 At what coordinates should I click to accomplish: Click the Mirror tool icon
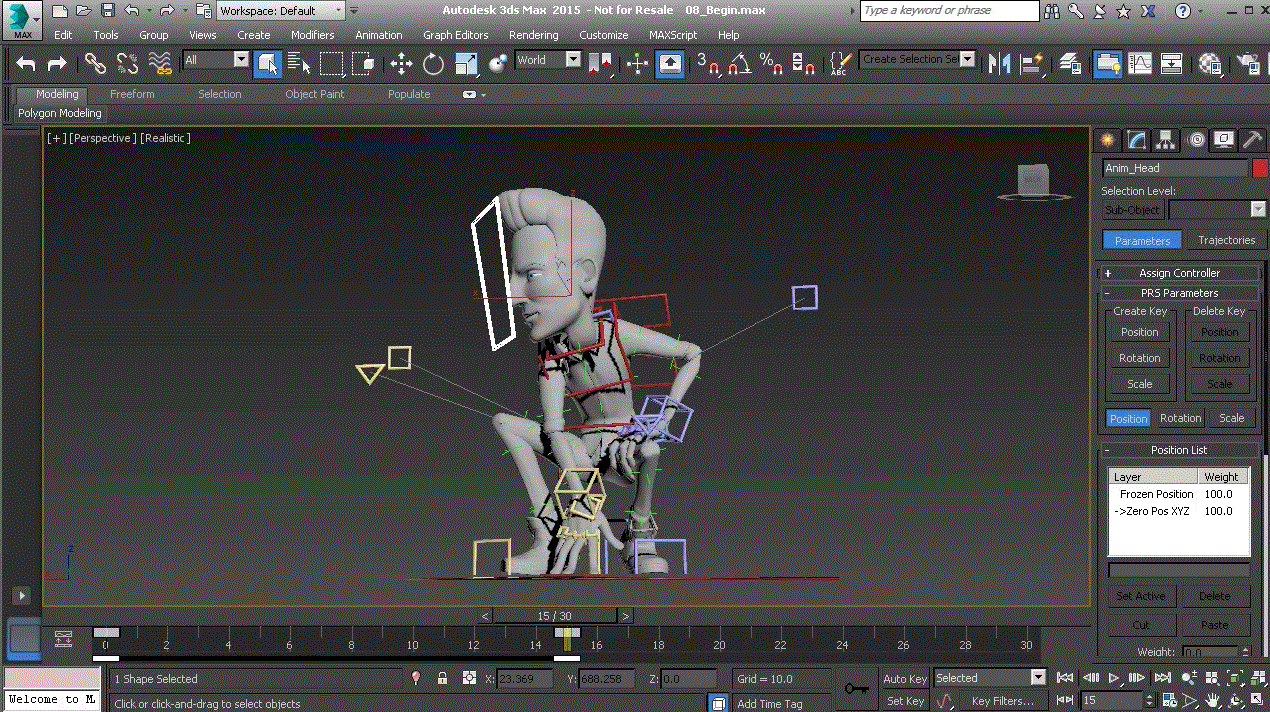coord(998,64)
